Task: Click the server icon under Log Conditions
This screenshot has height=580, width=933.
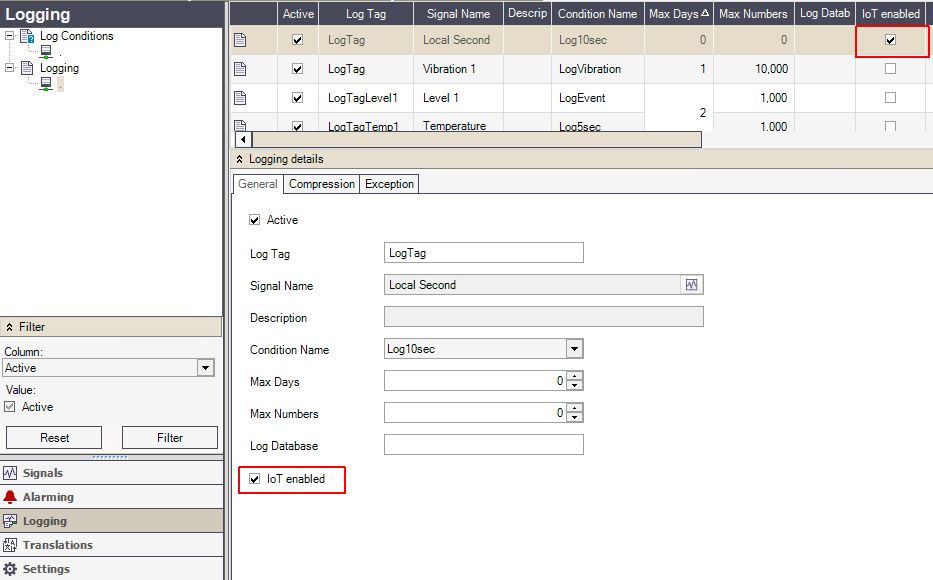Action: [46, 52]
